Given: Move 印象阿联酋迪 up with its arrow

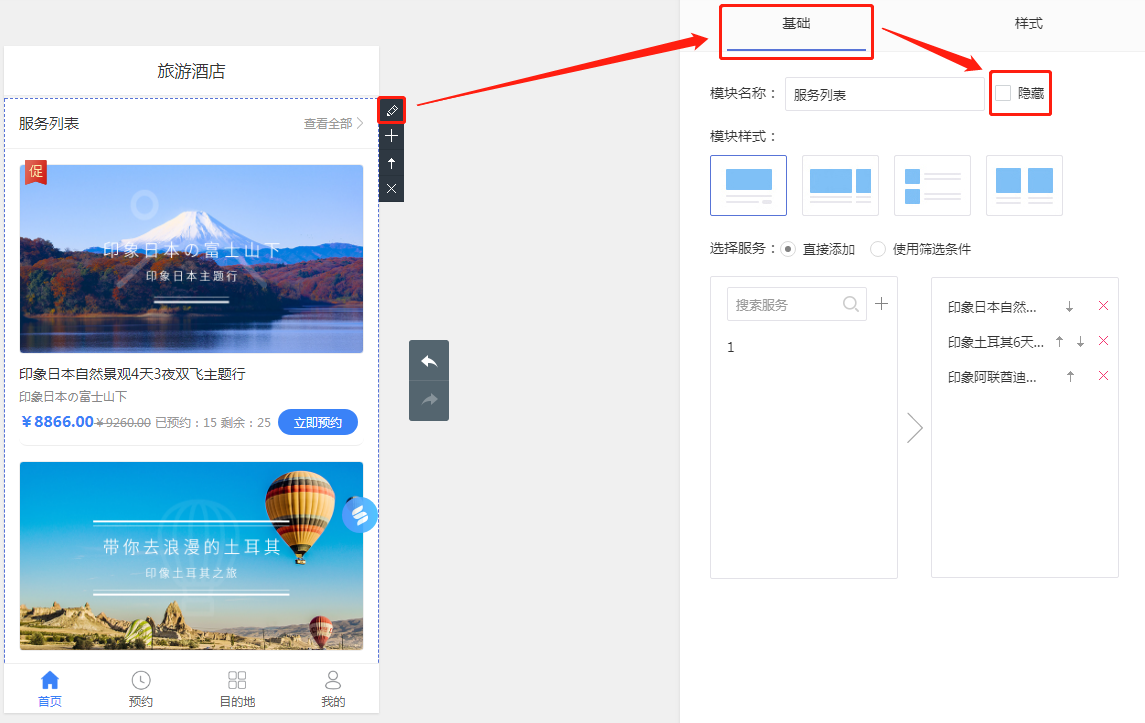Looking at the screenshot, I should coord(1070,376).
